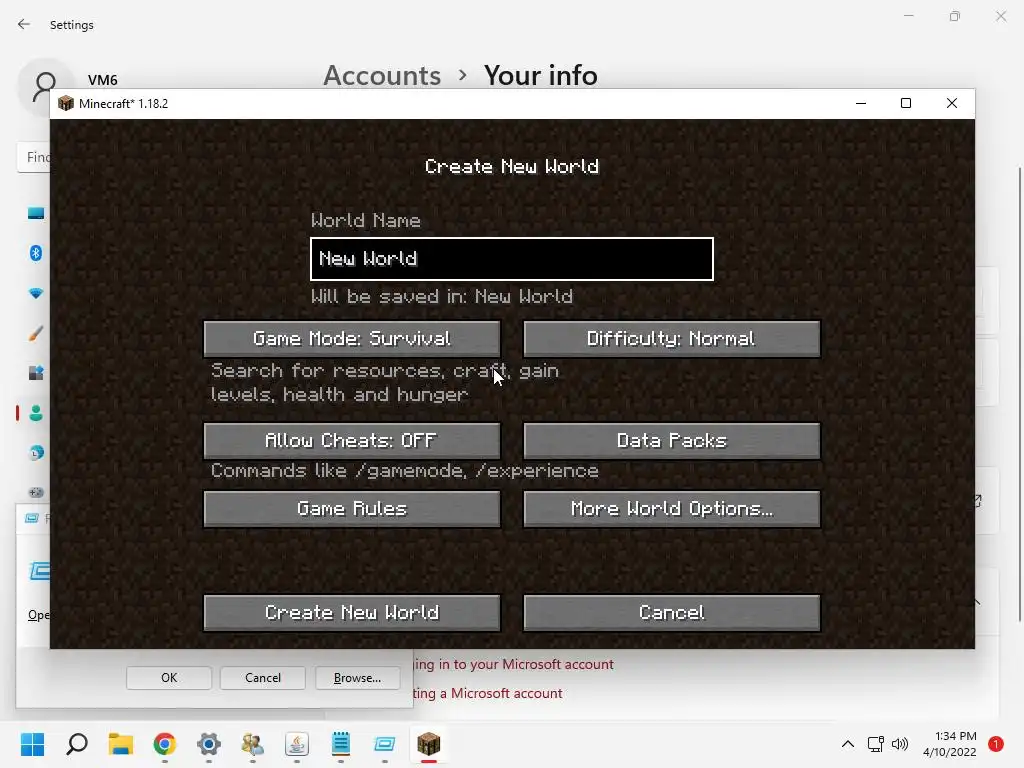1024x768 pixels.
Task: Select Time & language icon in Settings
Action: (x=36, y=453)
